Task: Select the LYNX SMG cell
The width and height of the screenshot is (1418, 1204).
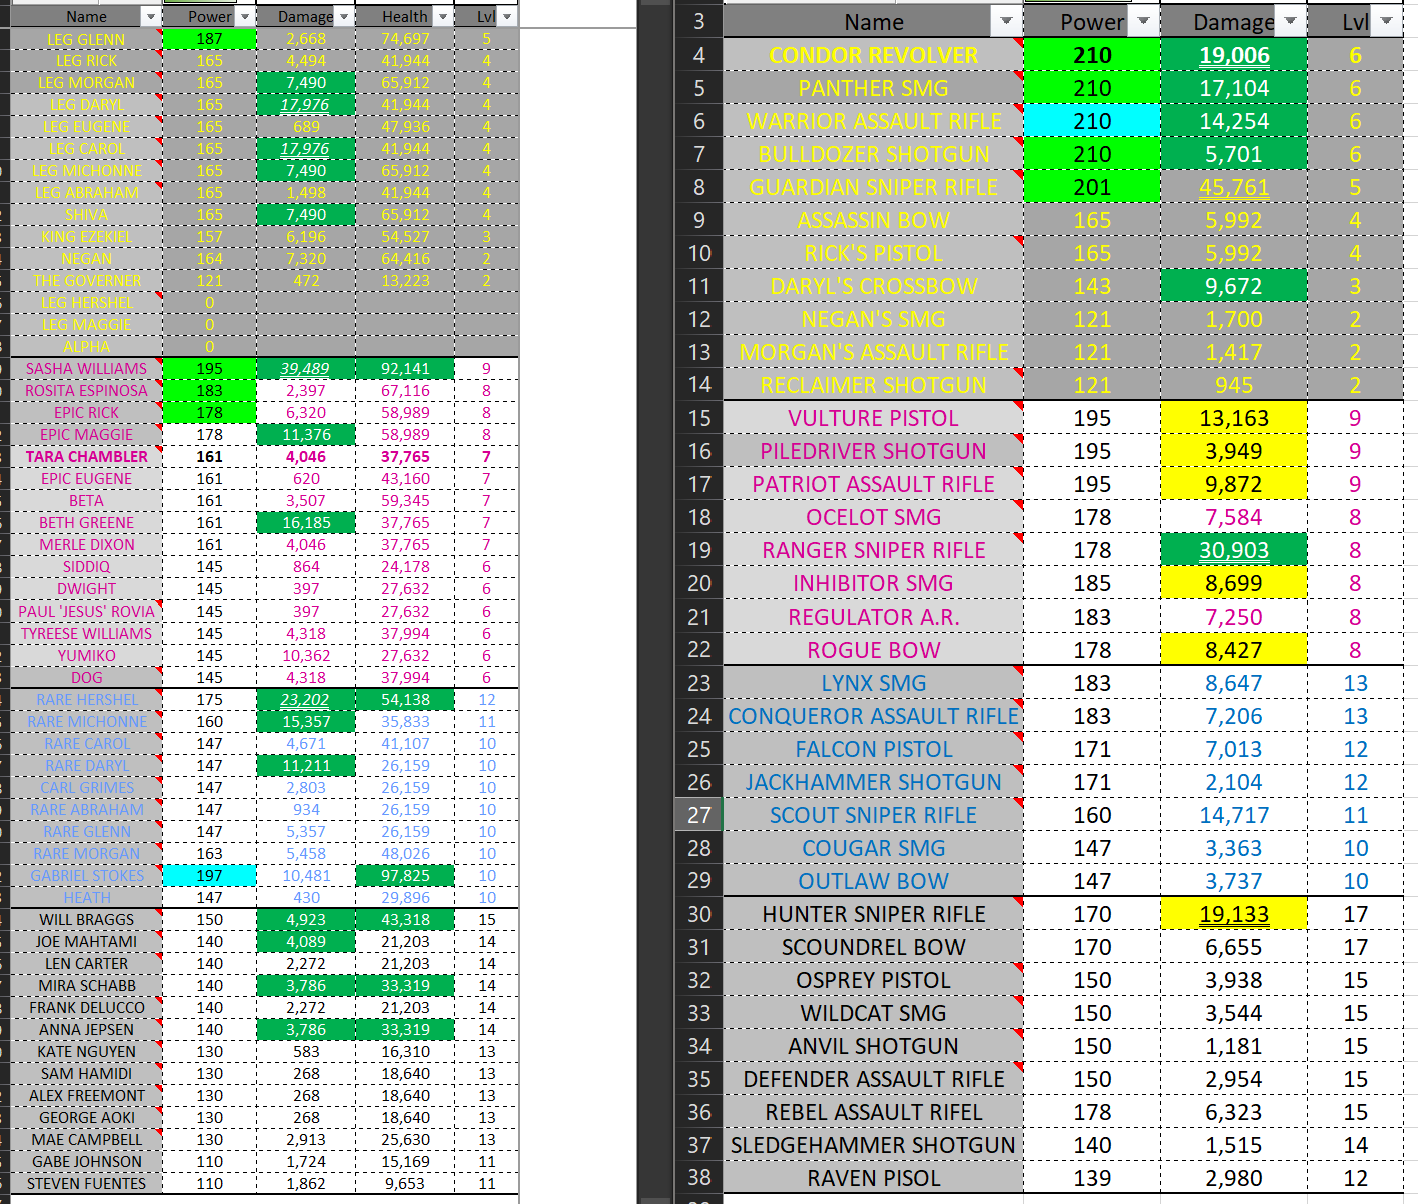Action: [873, 683]
